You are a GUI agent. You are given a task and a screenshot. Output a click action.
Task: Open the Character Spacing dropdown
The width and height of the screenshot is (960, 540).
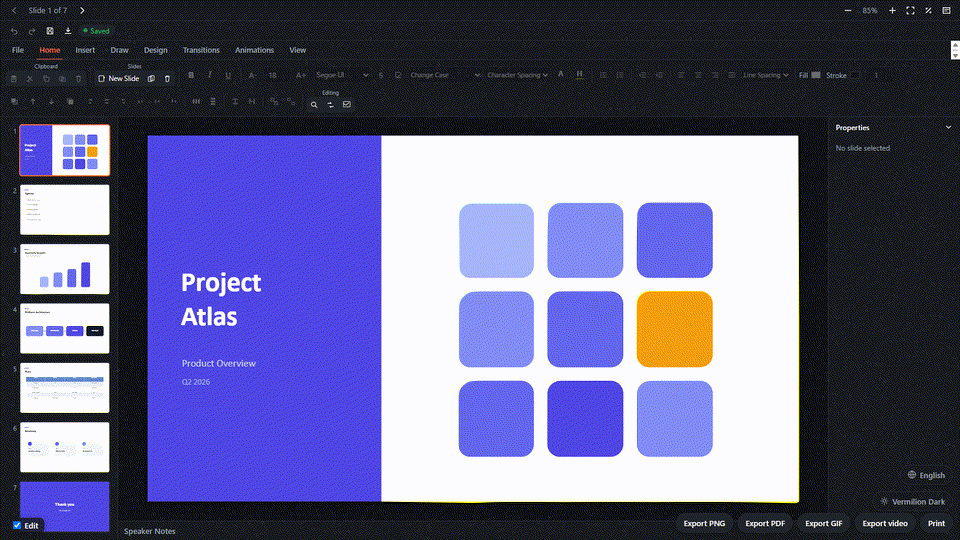coord(517,75)
